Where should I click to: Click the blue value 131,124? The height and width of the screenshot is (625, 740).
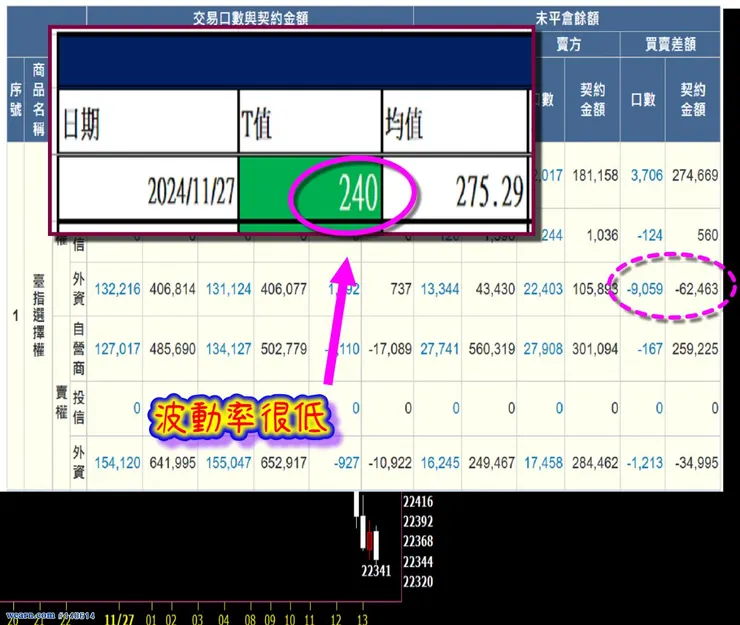228,289
